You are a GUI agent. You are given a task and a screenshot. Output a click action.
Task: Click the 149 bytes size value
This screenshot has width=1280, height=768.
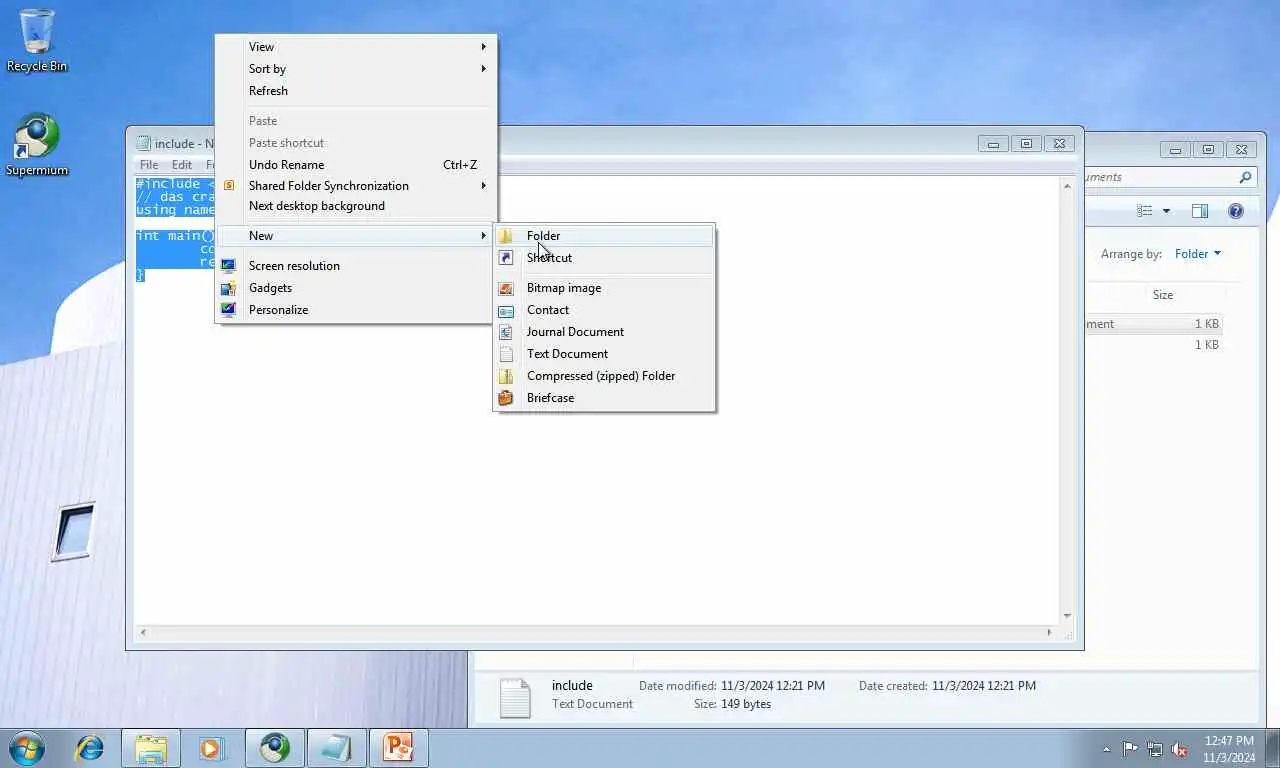tap(745, 704)
